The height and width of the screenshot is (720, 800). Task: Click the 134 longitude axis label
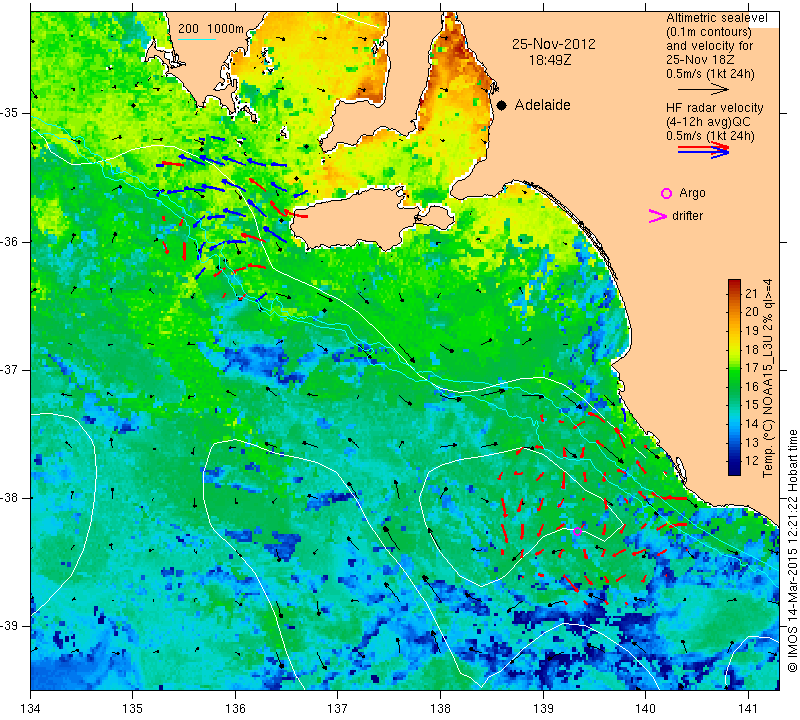31,708
